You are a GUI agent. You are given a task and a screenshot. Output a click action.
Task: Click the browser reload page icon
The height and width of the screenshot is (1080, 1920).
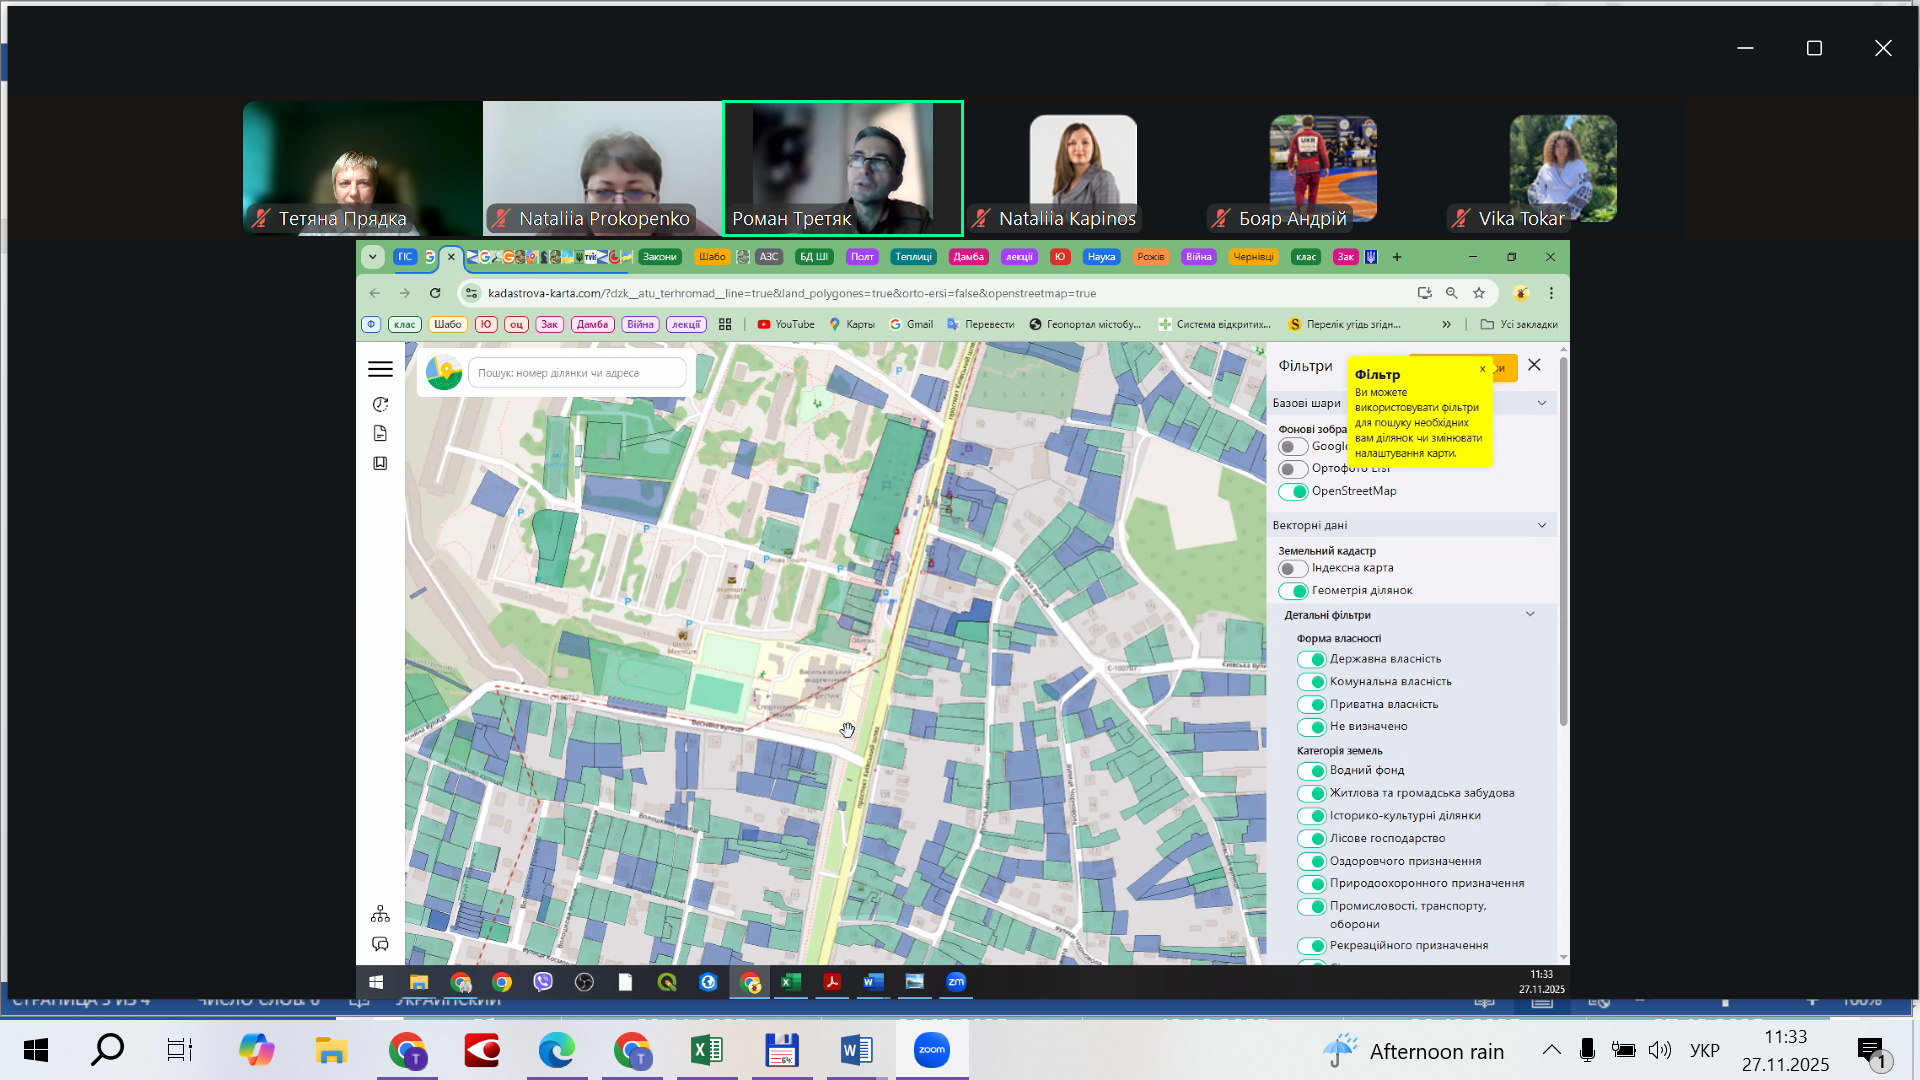click(x=435, y=293)
